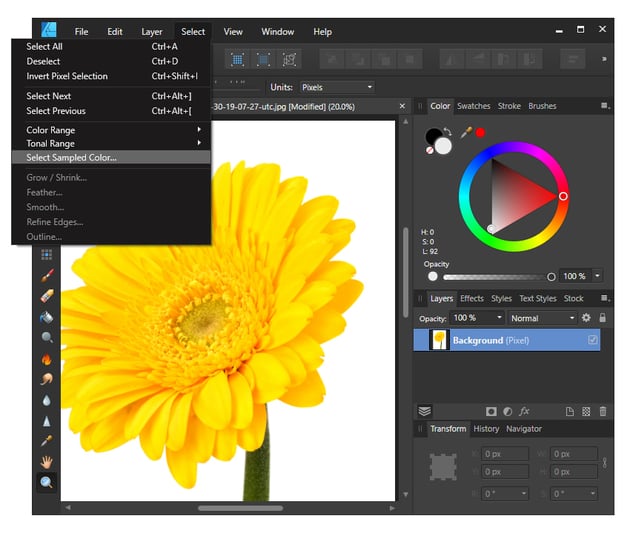Click the layer stack icon below Layers
The height and width of the screenshot is (533, 630).
click(425, 411)
